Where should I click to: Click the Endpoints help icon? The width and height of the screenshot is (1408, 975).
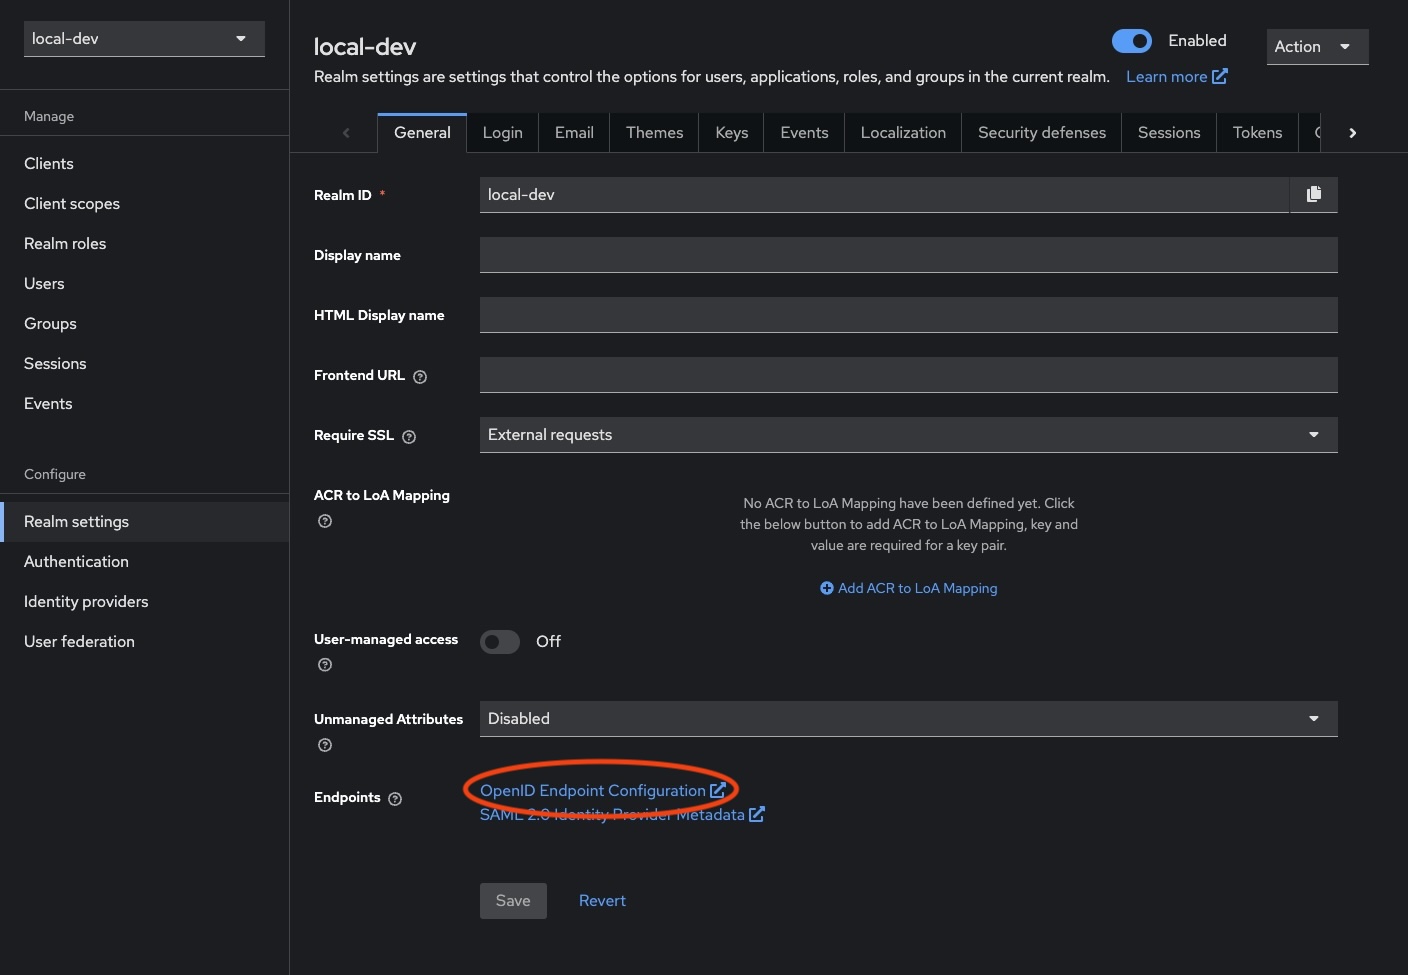pos(395,798)
